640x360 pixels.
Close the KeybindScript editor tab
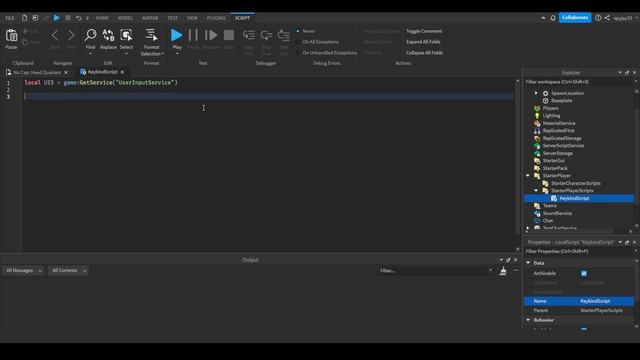pos(122,72)
